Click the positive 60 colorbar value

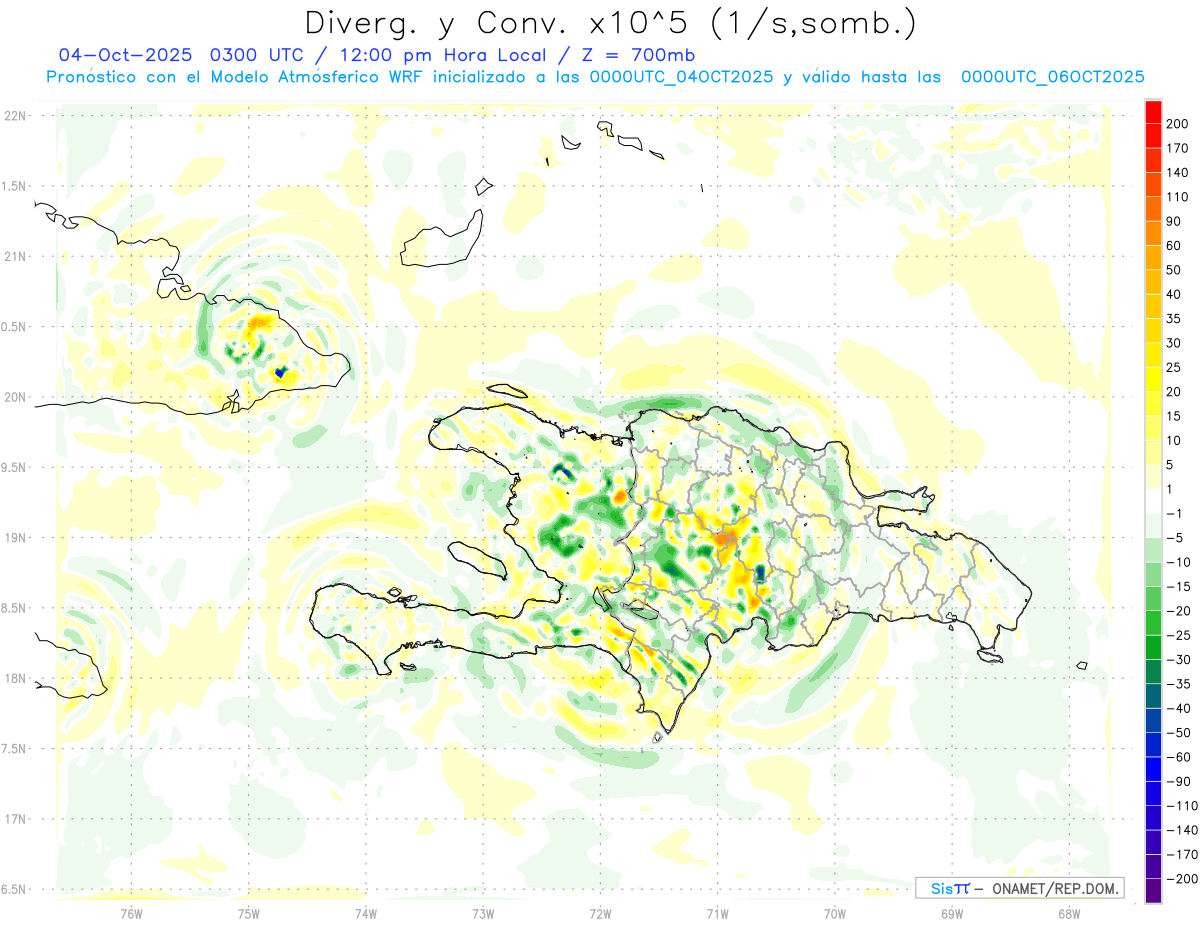[x=1174, y=246]
